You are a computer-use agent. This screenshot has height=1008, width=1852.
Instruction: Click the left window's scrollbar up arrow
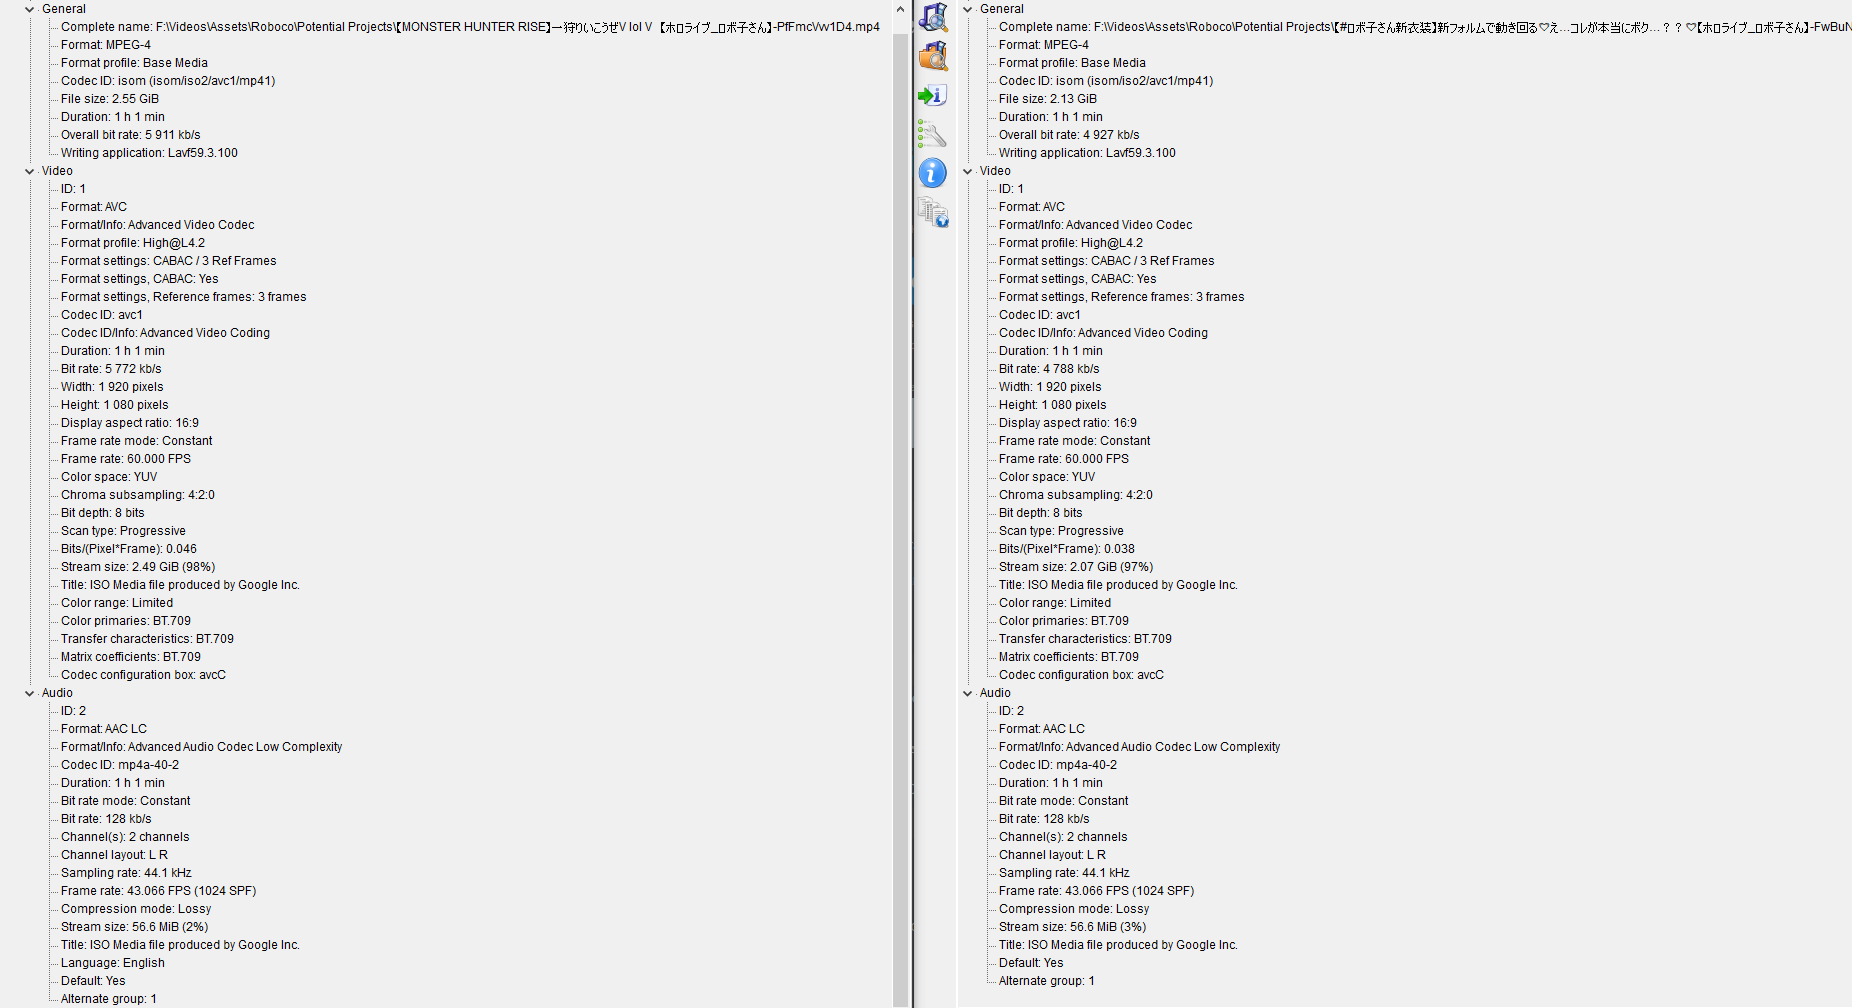[900, 9]
